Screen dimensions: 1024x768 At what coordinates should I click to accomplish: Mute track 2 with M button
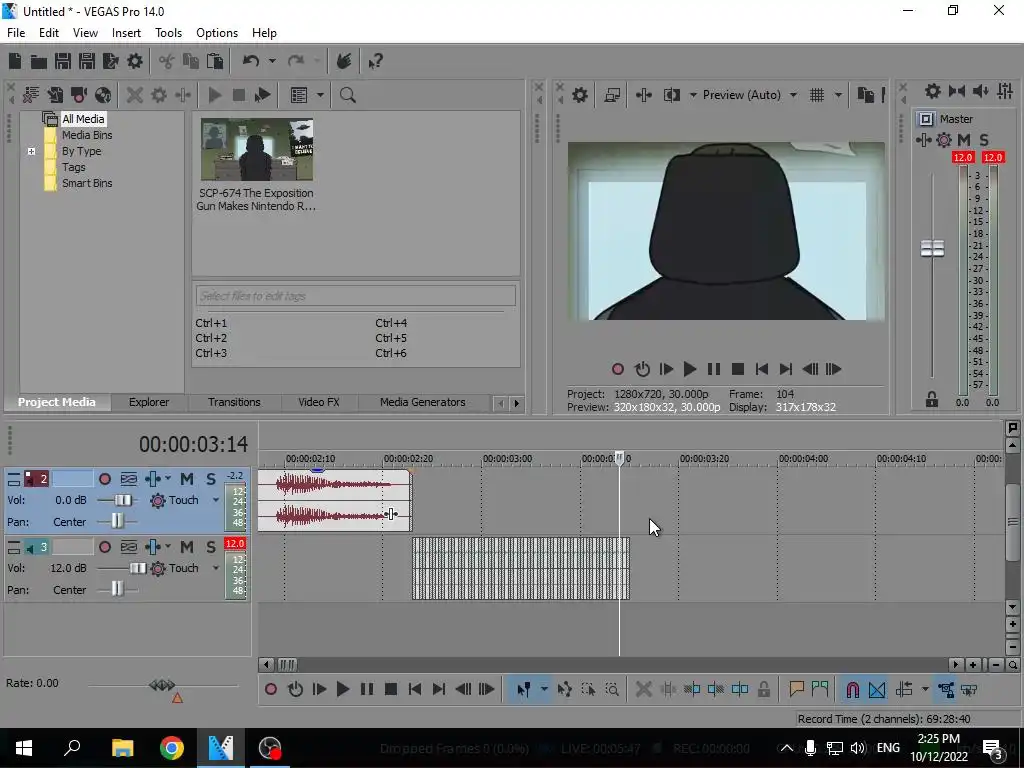click(187, 479)
